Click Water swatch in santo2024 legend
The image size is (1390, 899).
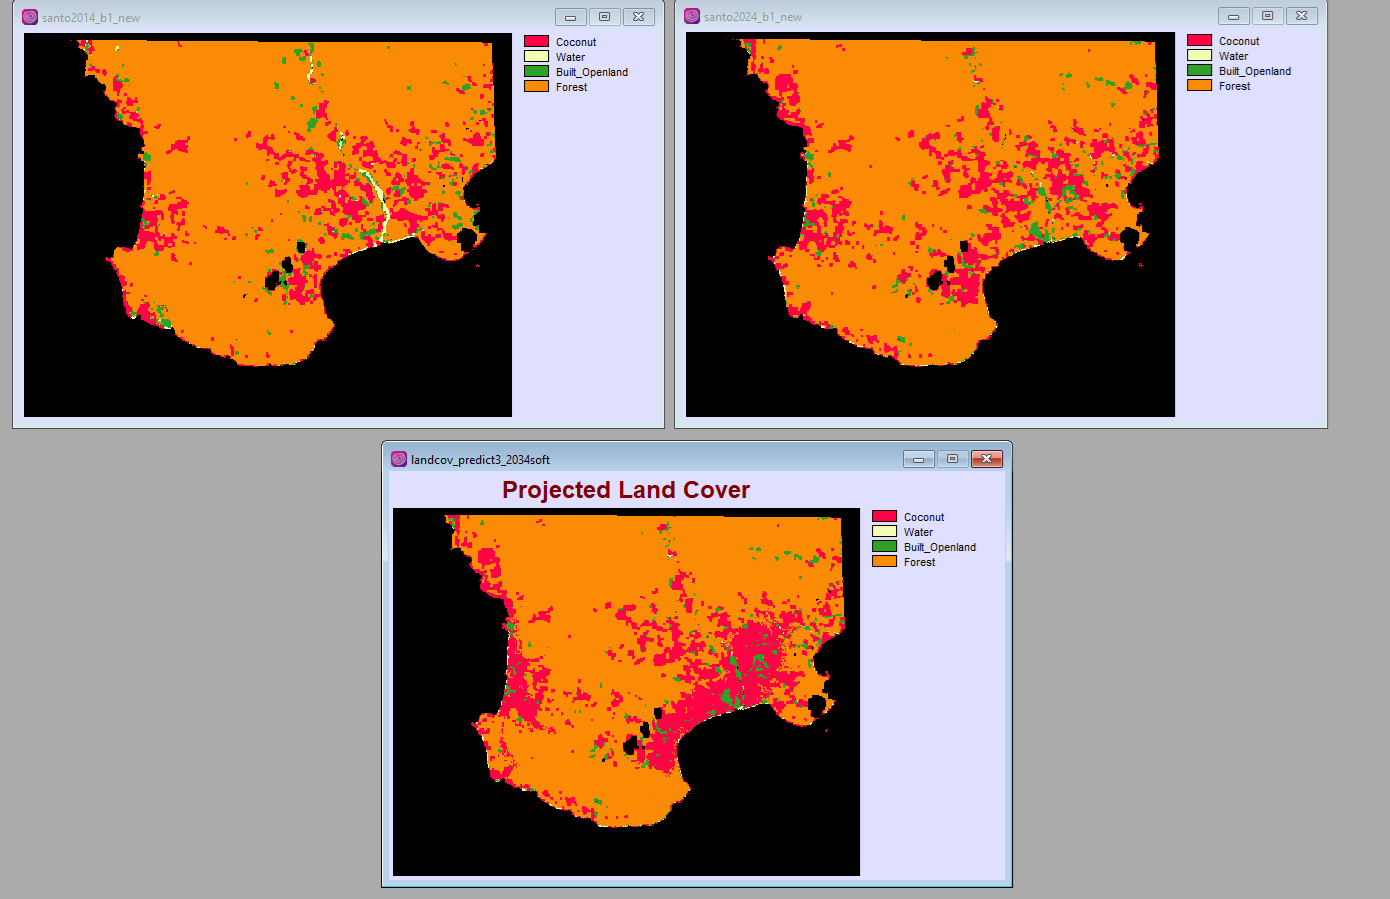click(x=1200, y=55)
